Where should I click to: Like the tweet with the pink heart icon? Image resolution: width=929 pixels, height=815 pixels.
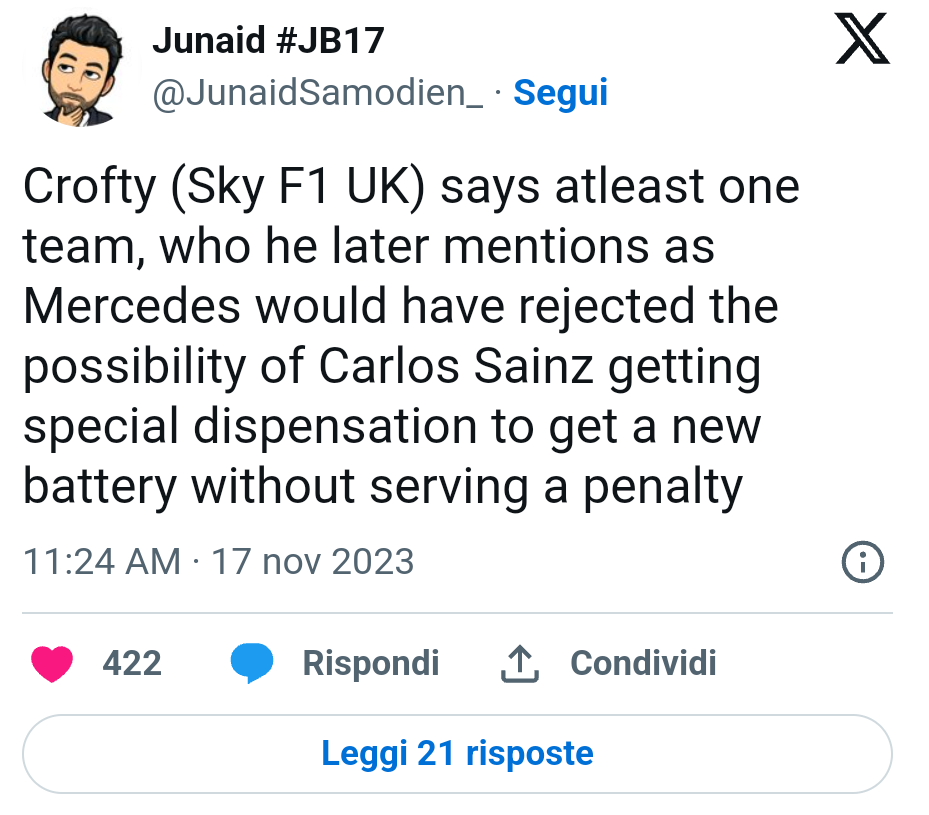pos(52,664)
